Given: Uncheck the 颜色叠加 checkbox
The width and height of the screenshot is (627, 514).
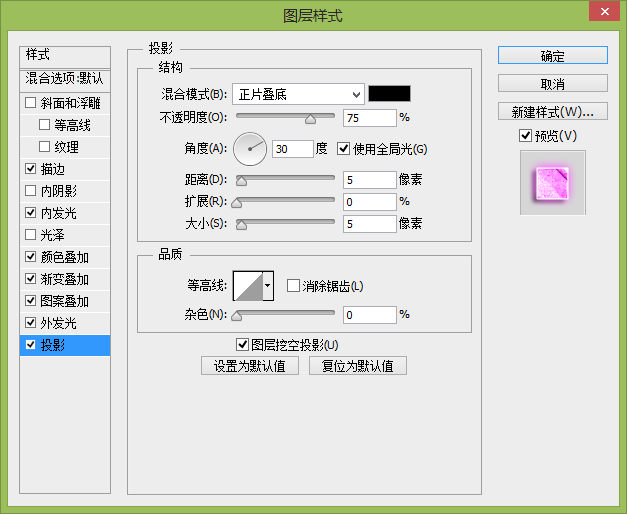Looking at the screenshot, I should coord(30,256).
